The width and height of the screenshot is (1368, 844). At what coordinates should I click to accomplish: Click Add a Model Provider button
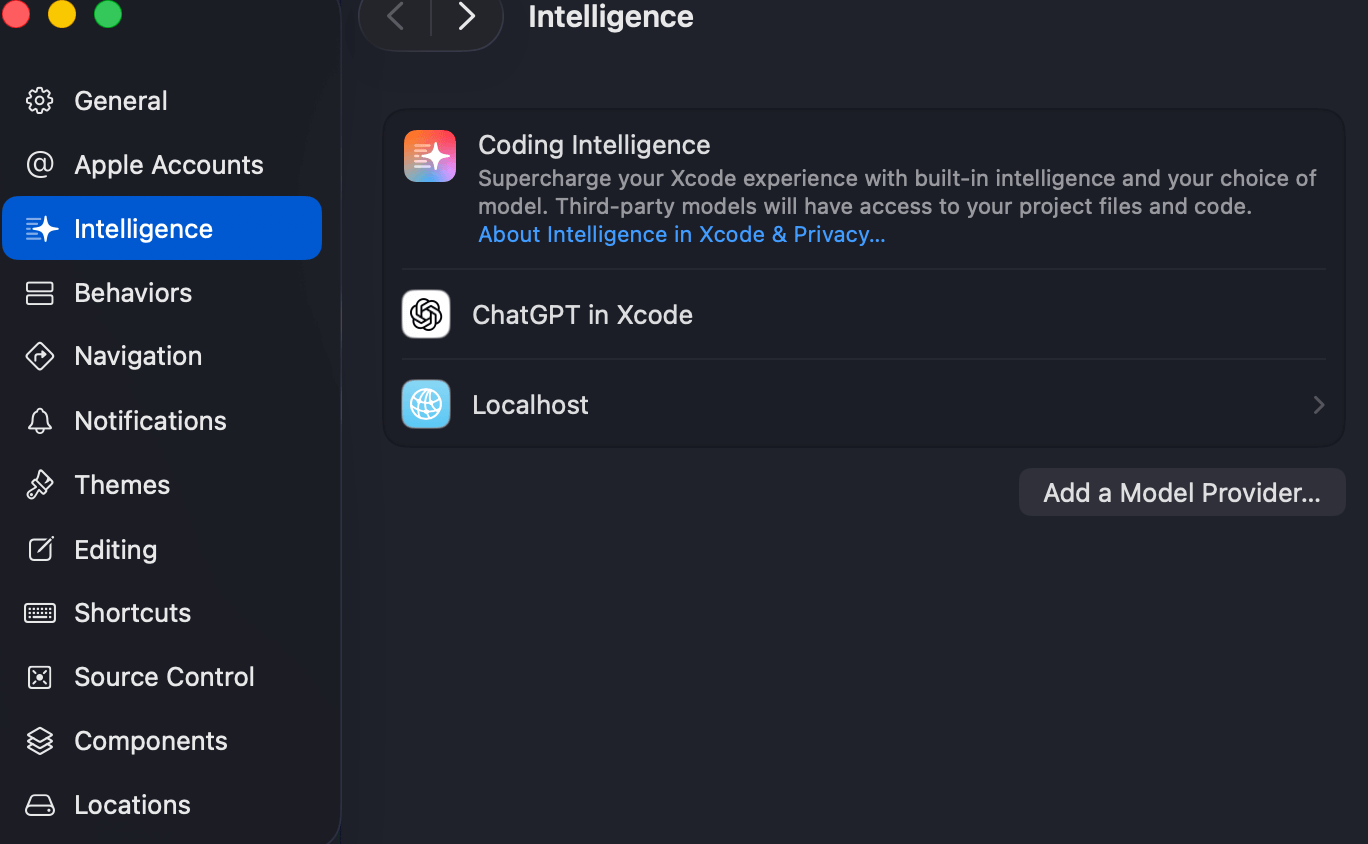pyautogui.click(x=1181, y=493)
